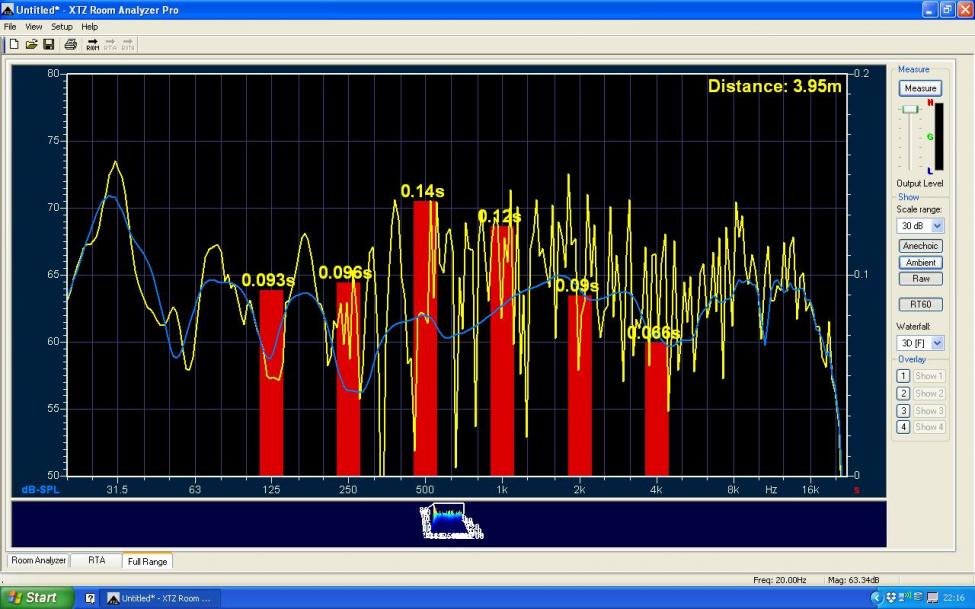This screenshot has height=609, width=975.
Task: Expand hidden system tray icons
Action: (876, 598)
